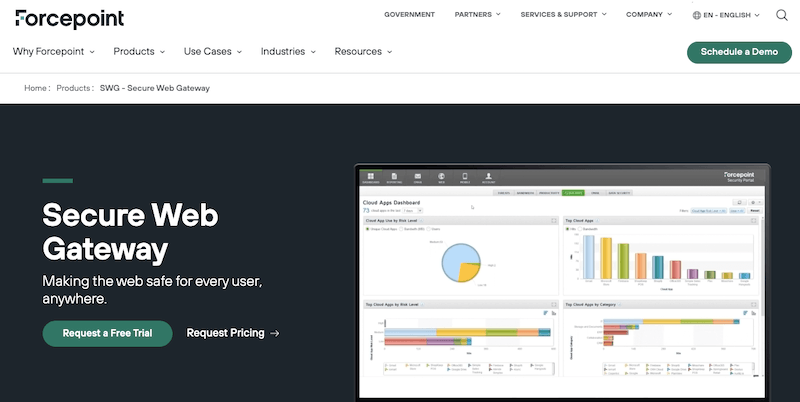Maximize the Cloud App Use by Risk Level panel
The image size is (800, 402).
pos(554,221)
